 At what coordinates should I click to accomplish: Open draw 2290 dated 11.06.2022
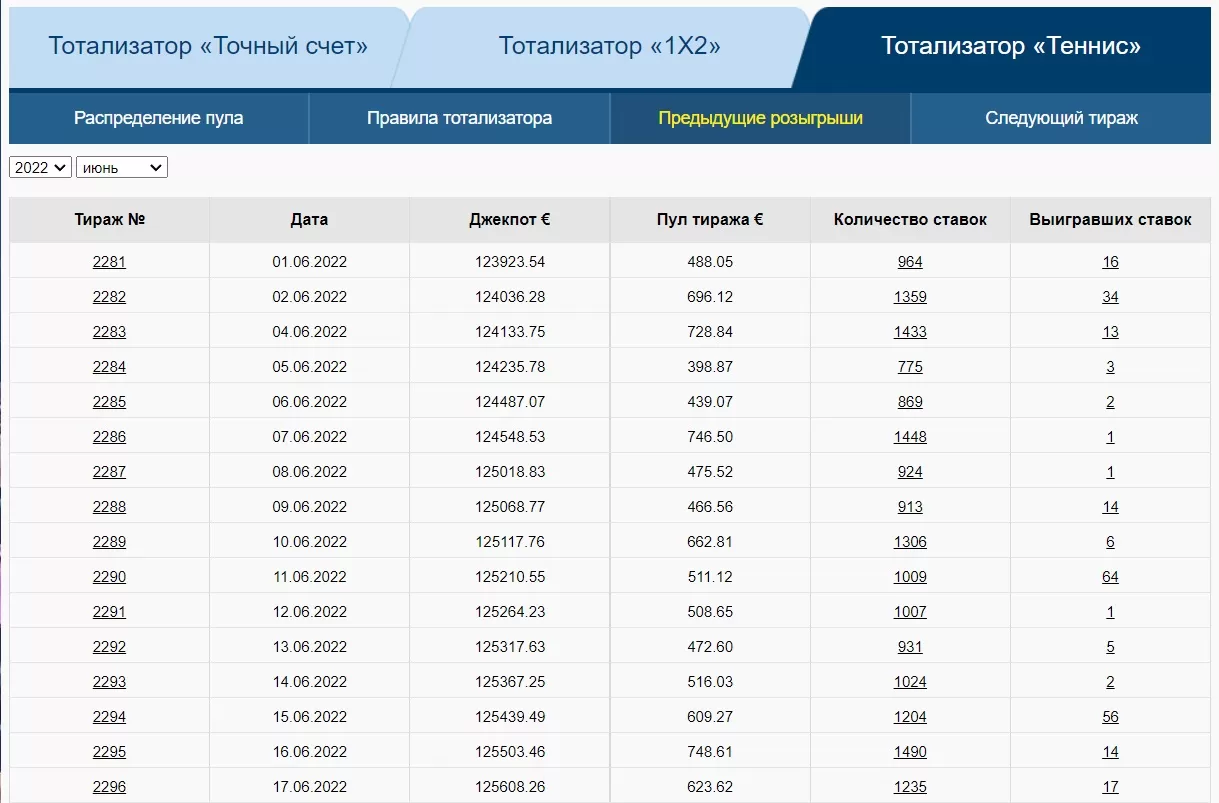[109, 576]
